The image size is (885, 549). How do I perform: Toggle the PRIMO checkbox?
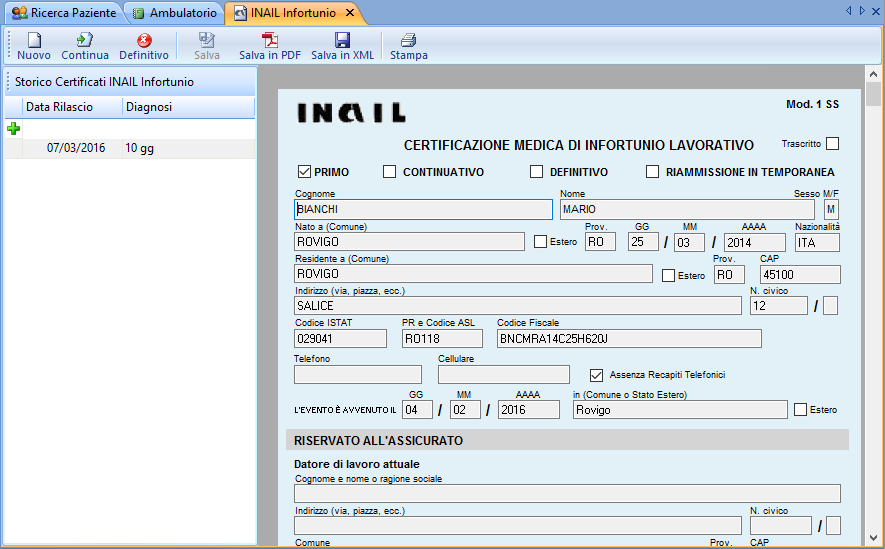[x=304, y=172]
